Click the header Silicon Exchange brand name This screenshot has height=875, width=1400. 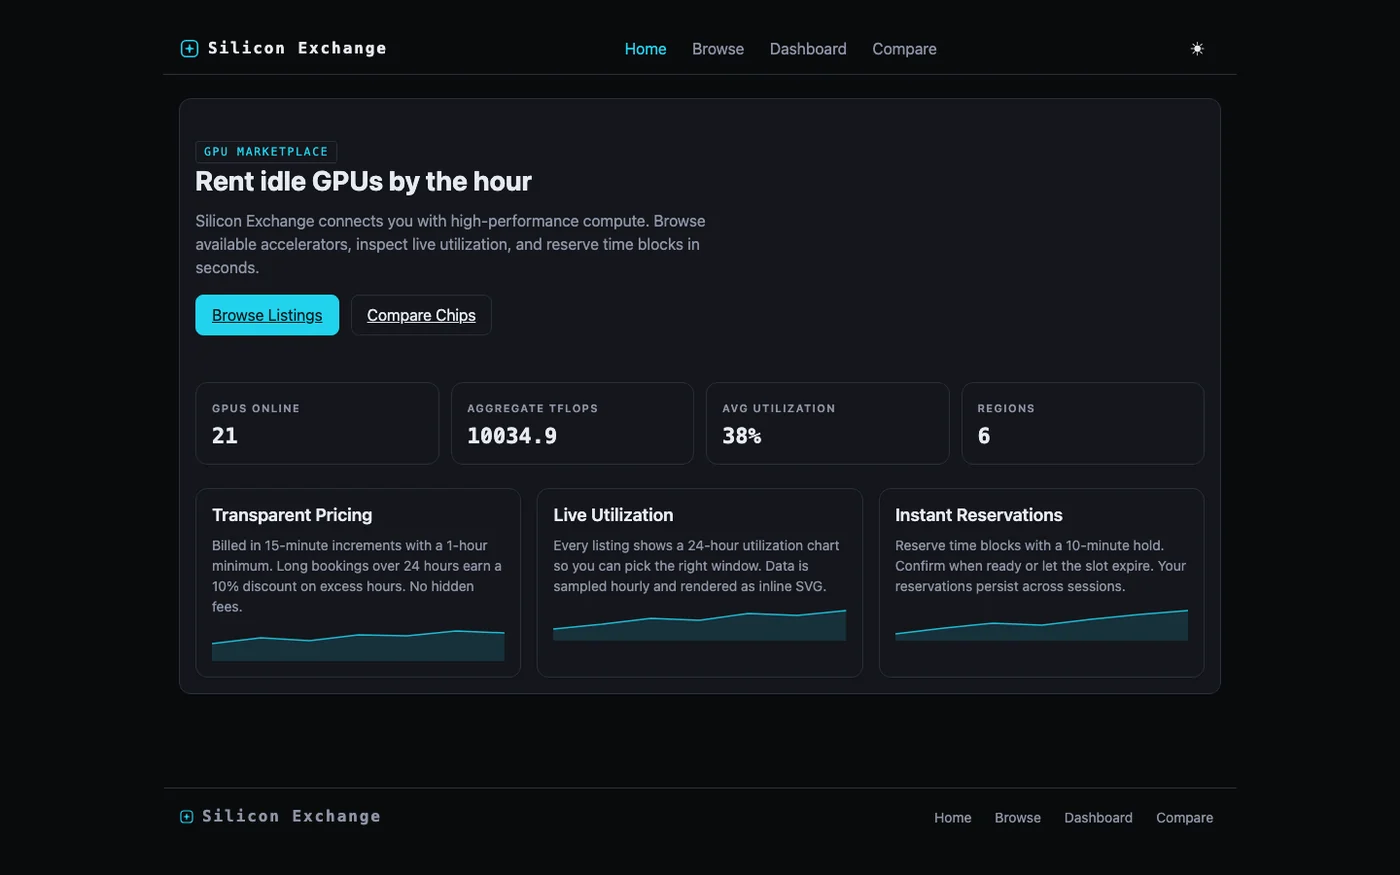(x=297, y=48)
